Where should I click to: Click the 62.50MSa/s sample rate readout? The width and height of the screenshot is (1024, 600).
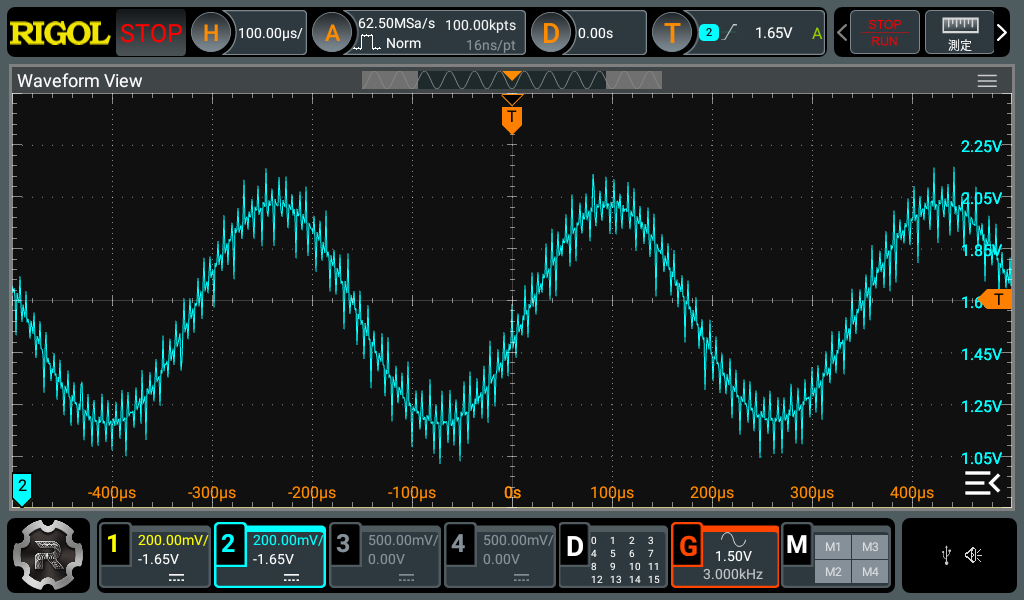coord(396,24)
